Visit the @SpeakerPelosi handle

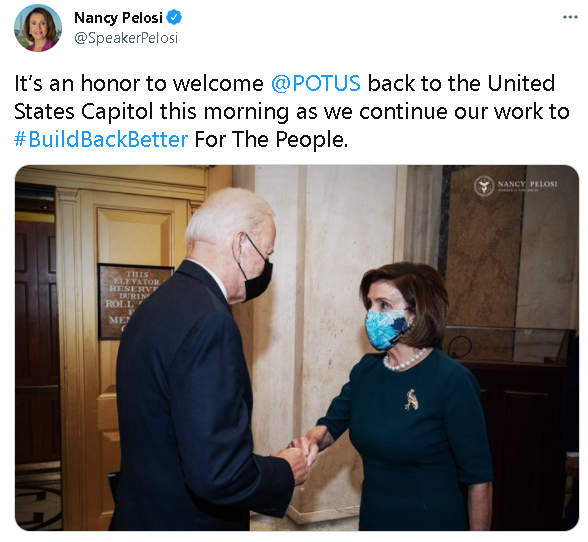pyautogui.click(x=126, y=38)
